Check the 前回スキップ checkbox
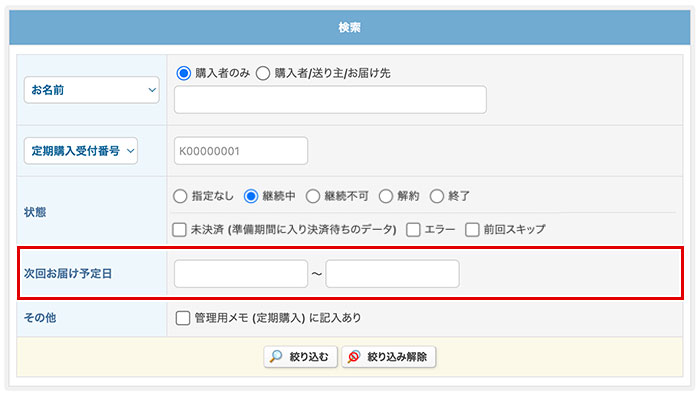 (x=472, y=229)
